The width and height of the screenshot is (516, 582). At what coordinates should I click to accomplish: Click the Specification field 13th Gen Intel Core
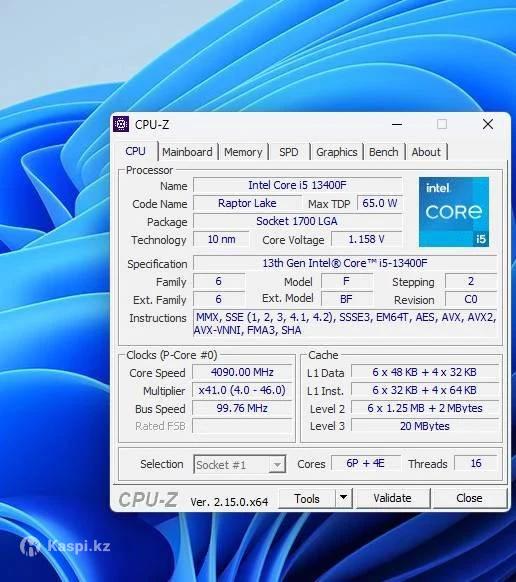tap(345, 263)
